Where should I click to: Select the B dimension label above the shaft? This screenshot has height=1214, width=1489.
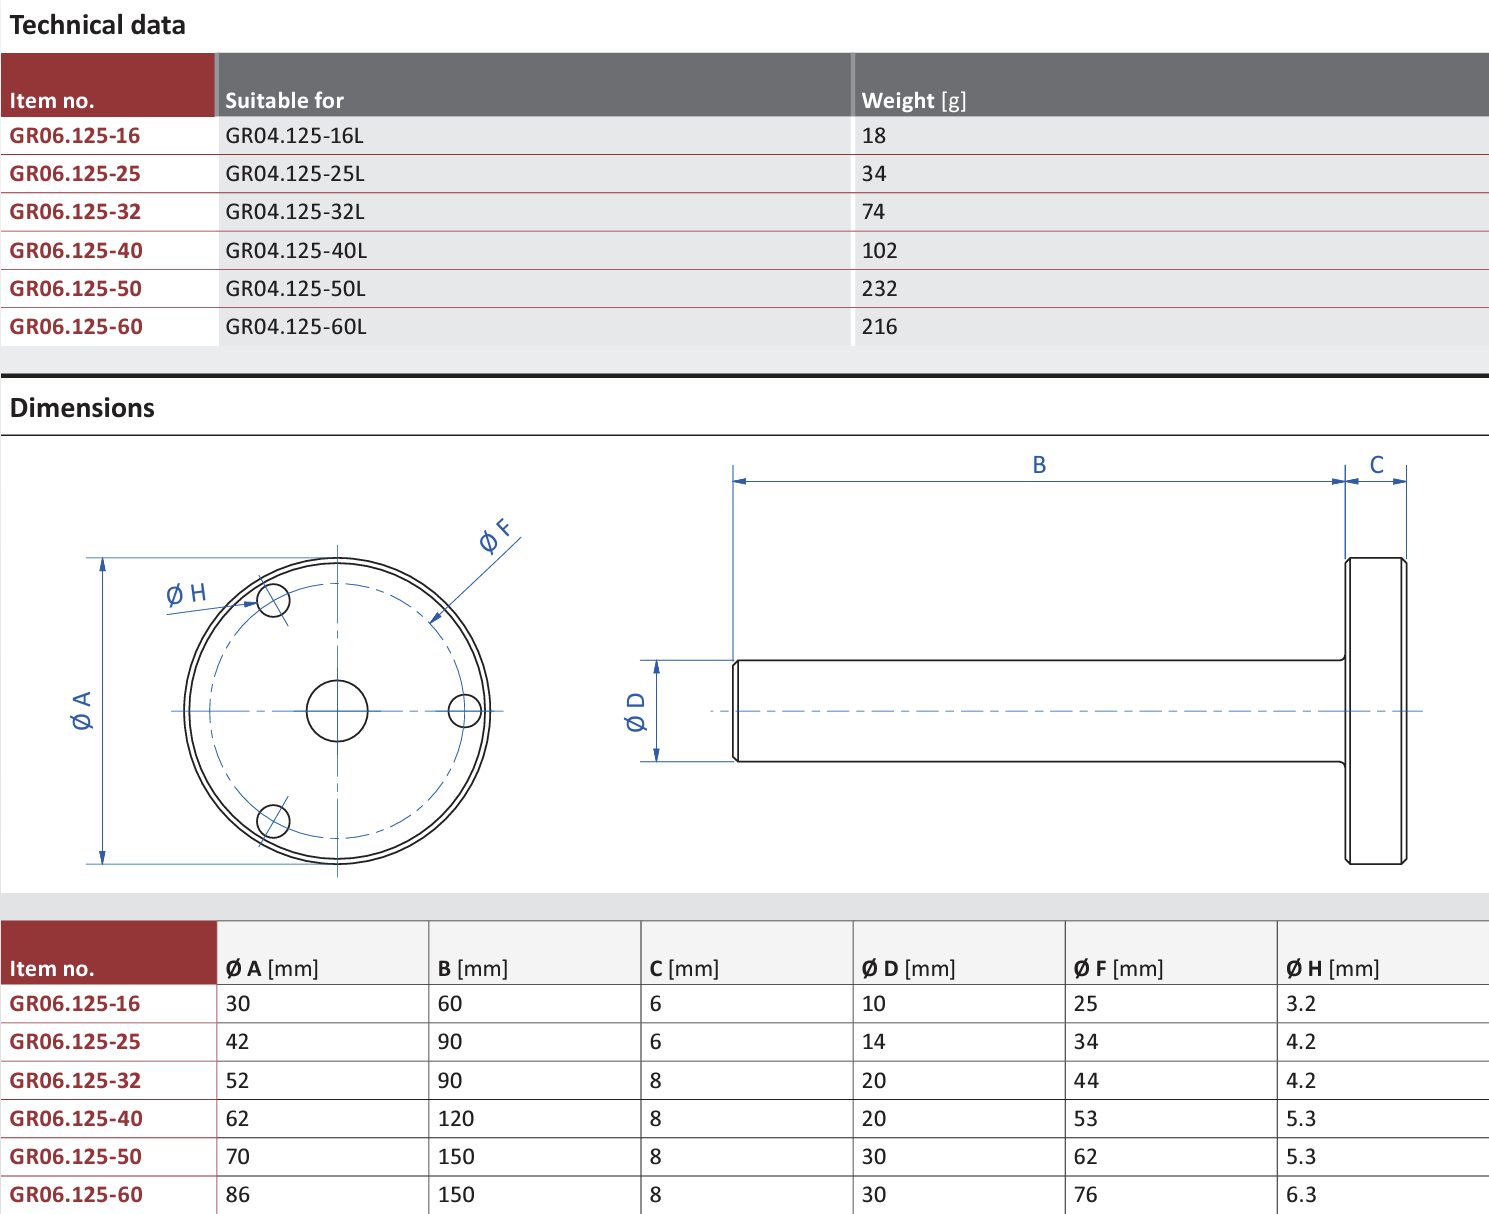pos(1039,465)
